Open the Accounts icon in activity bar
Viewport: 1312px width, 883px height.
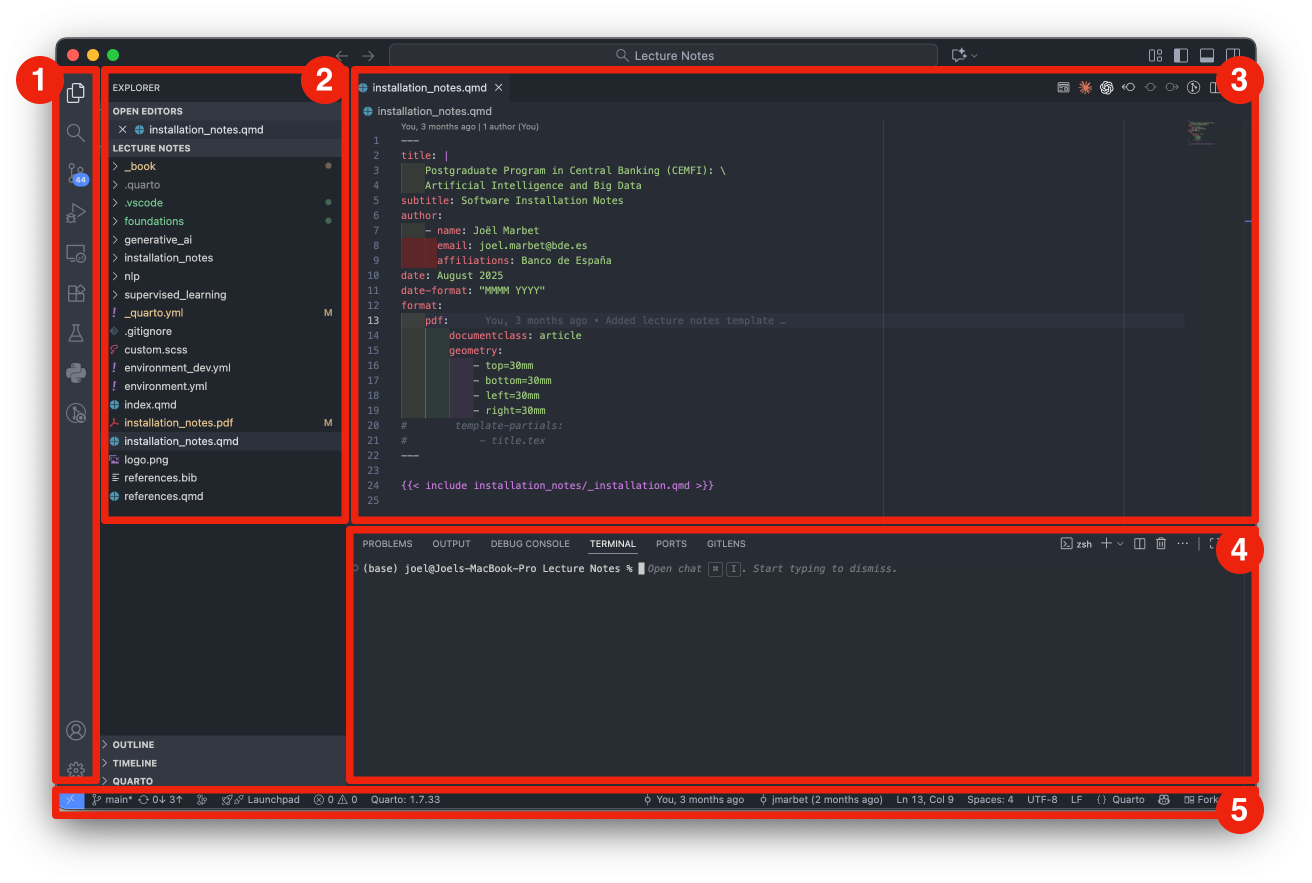76,731
